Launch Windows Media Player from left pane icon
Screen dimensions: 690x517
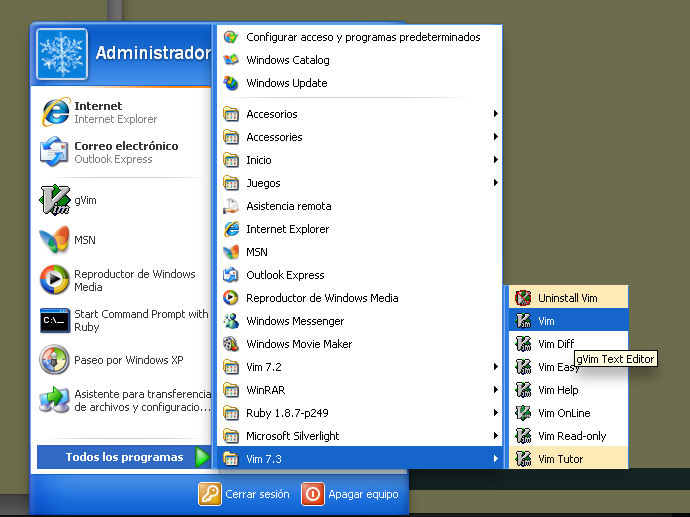[54, 280]
